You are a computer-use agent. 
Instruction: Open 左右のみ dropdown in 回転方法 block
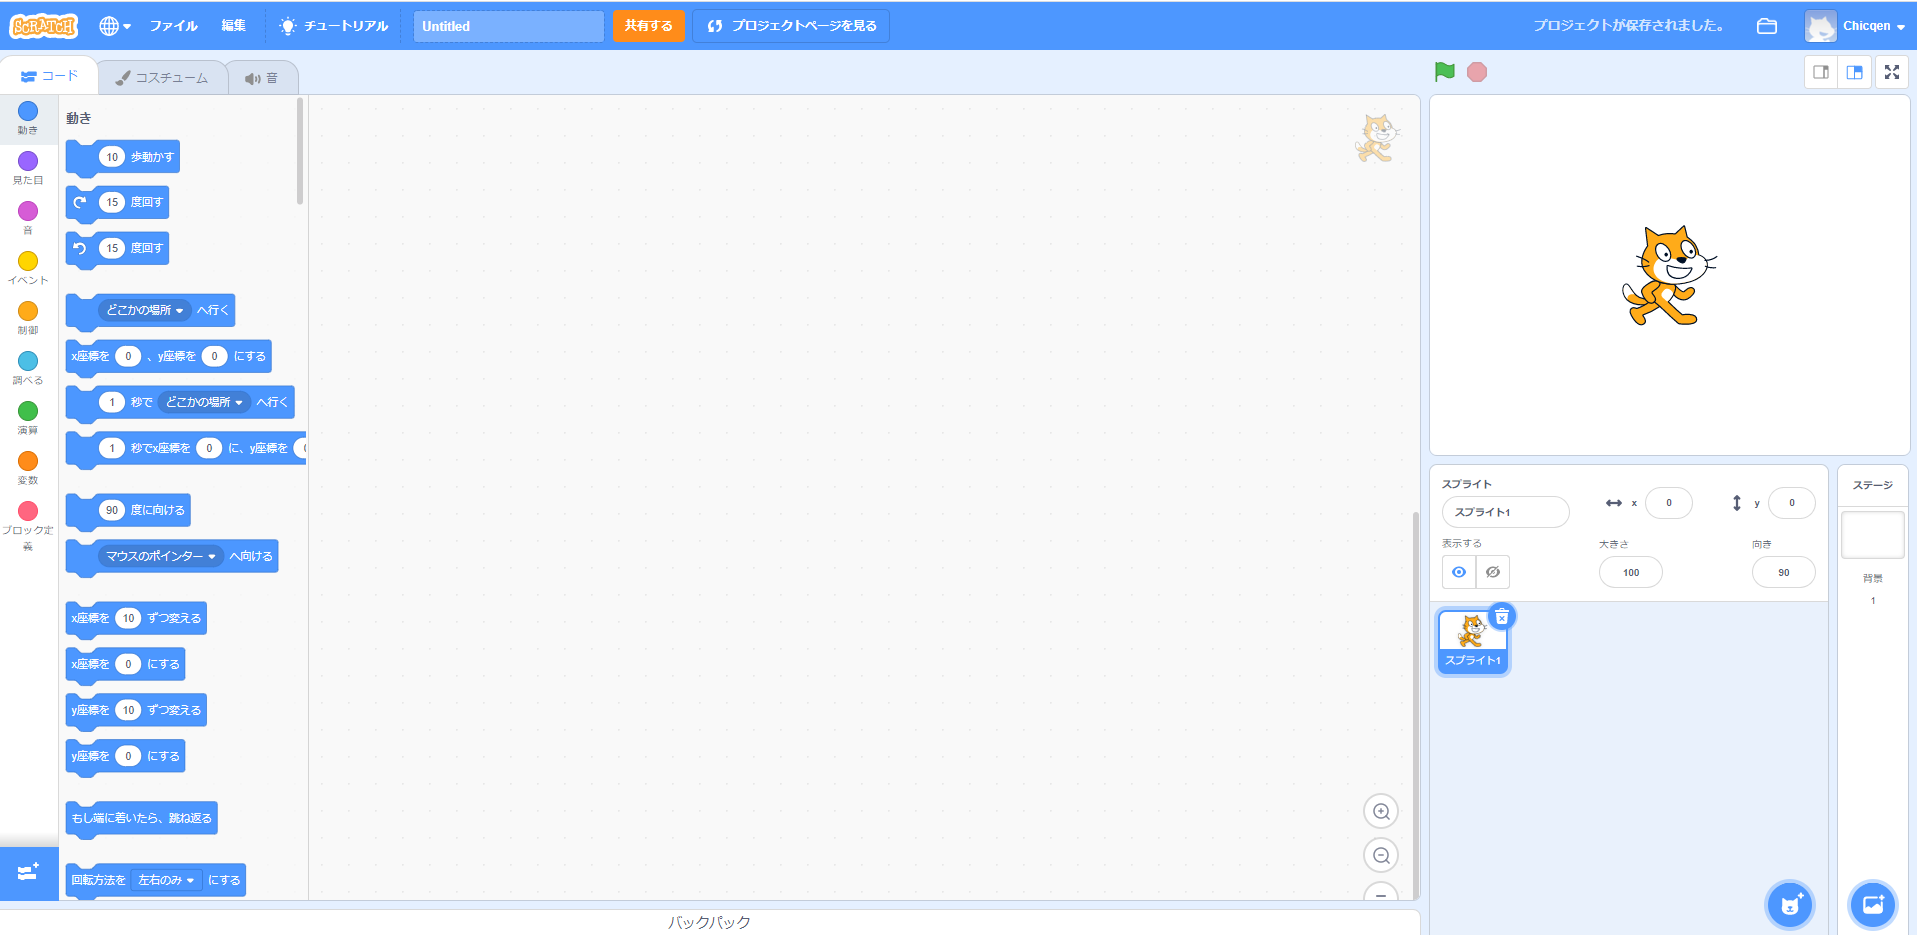click(x=166, y=880)
